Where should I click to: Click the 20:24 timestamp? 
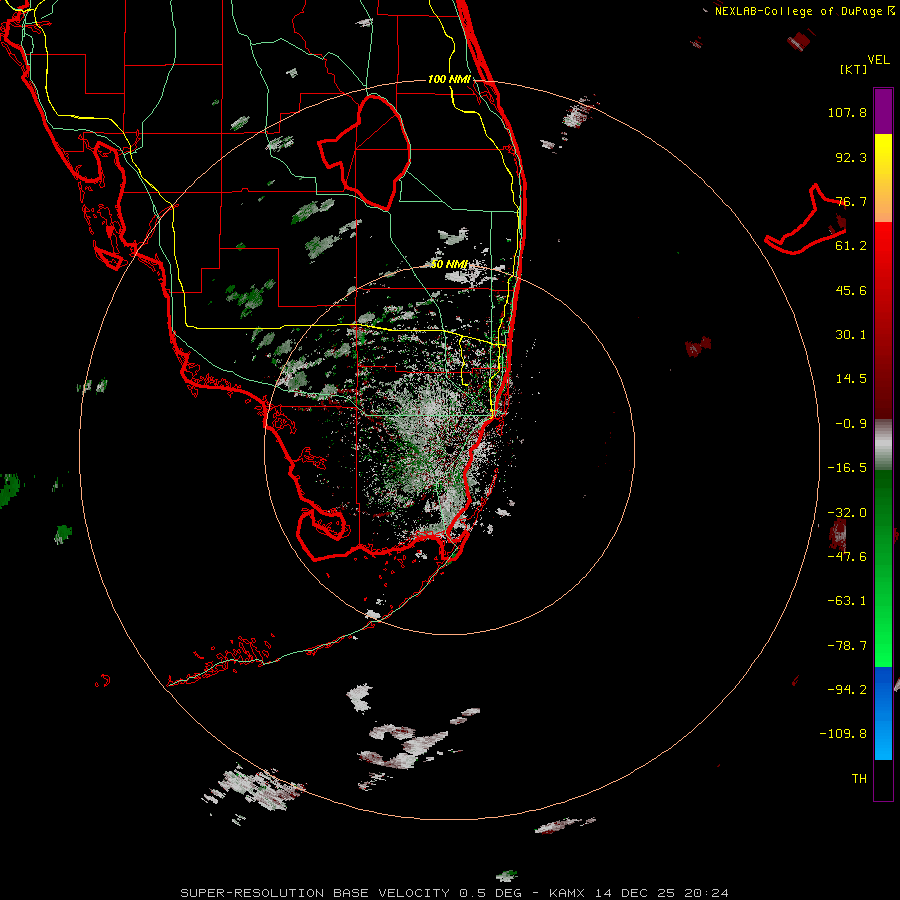(x=706, y=893)
